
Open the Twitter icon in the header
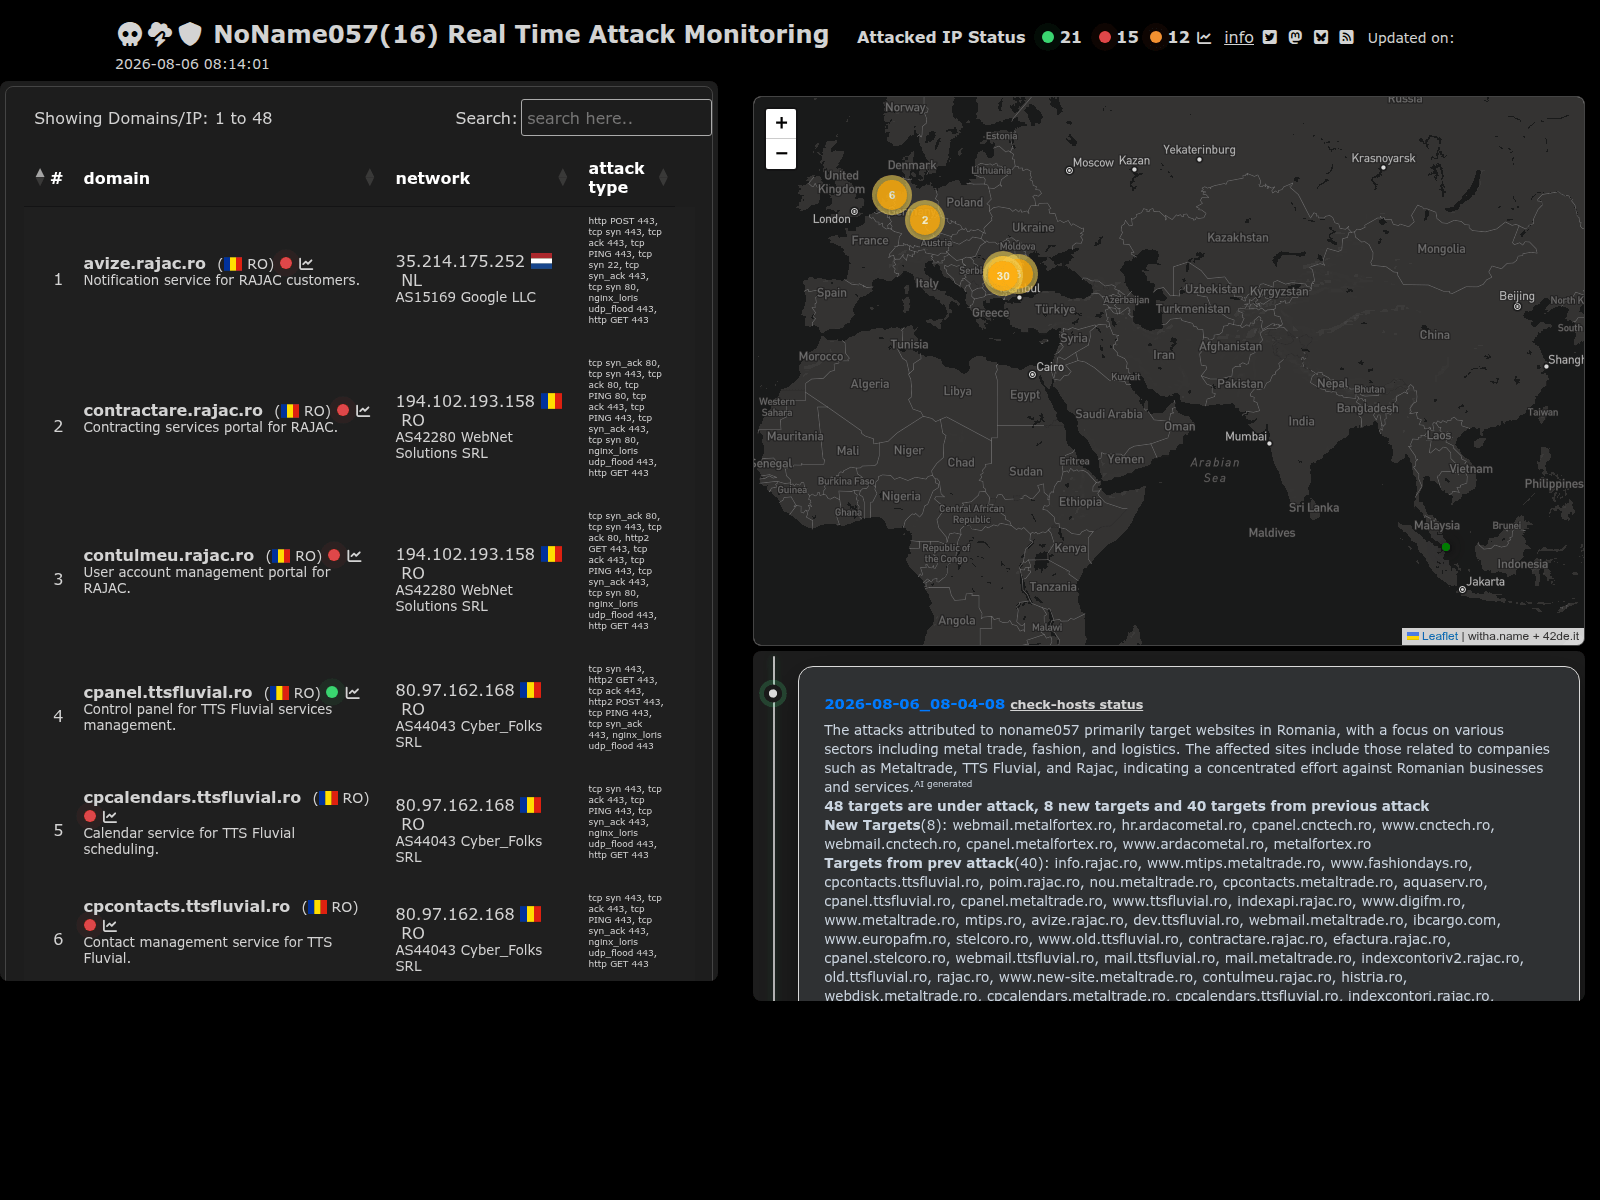1270,37
